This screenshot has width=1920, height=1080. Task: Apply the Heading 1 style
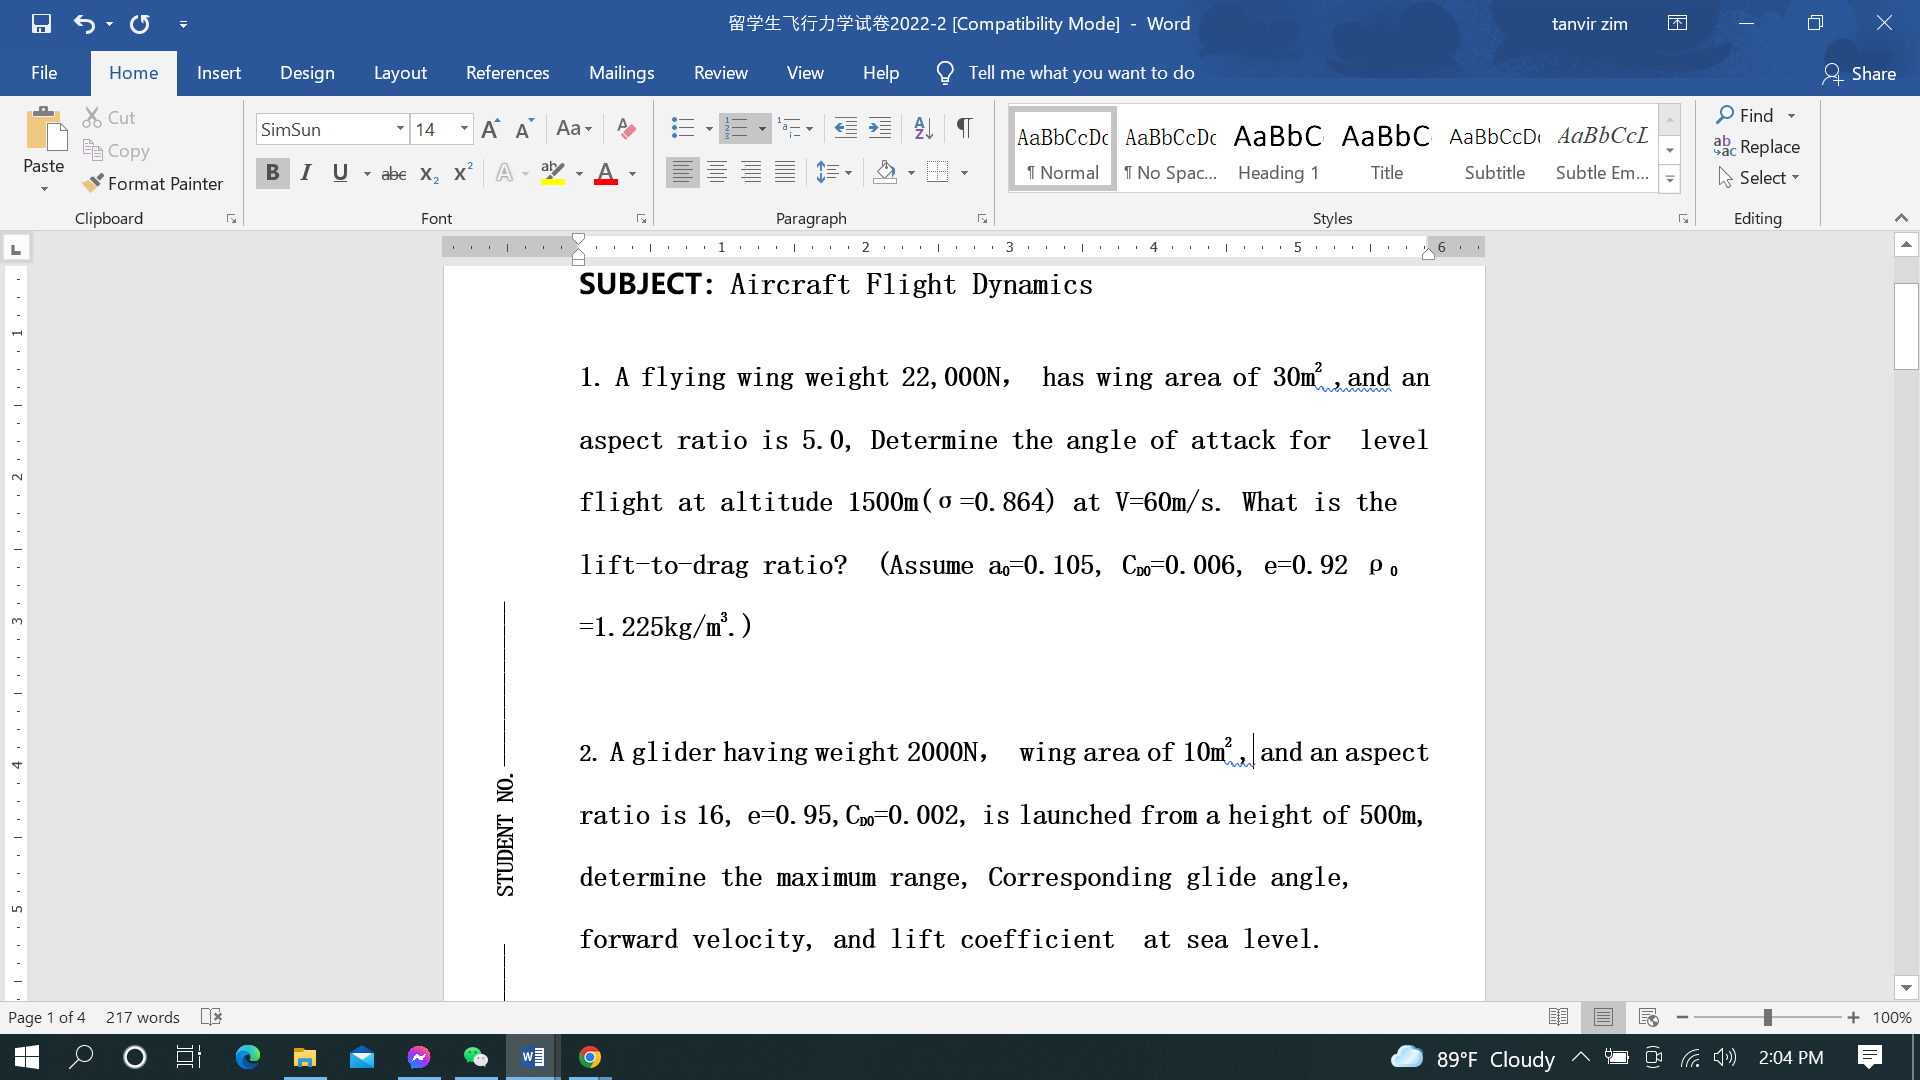click(x=1277, y=148)
